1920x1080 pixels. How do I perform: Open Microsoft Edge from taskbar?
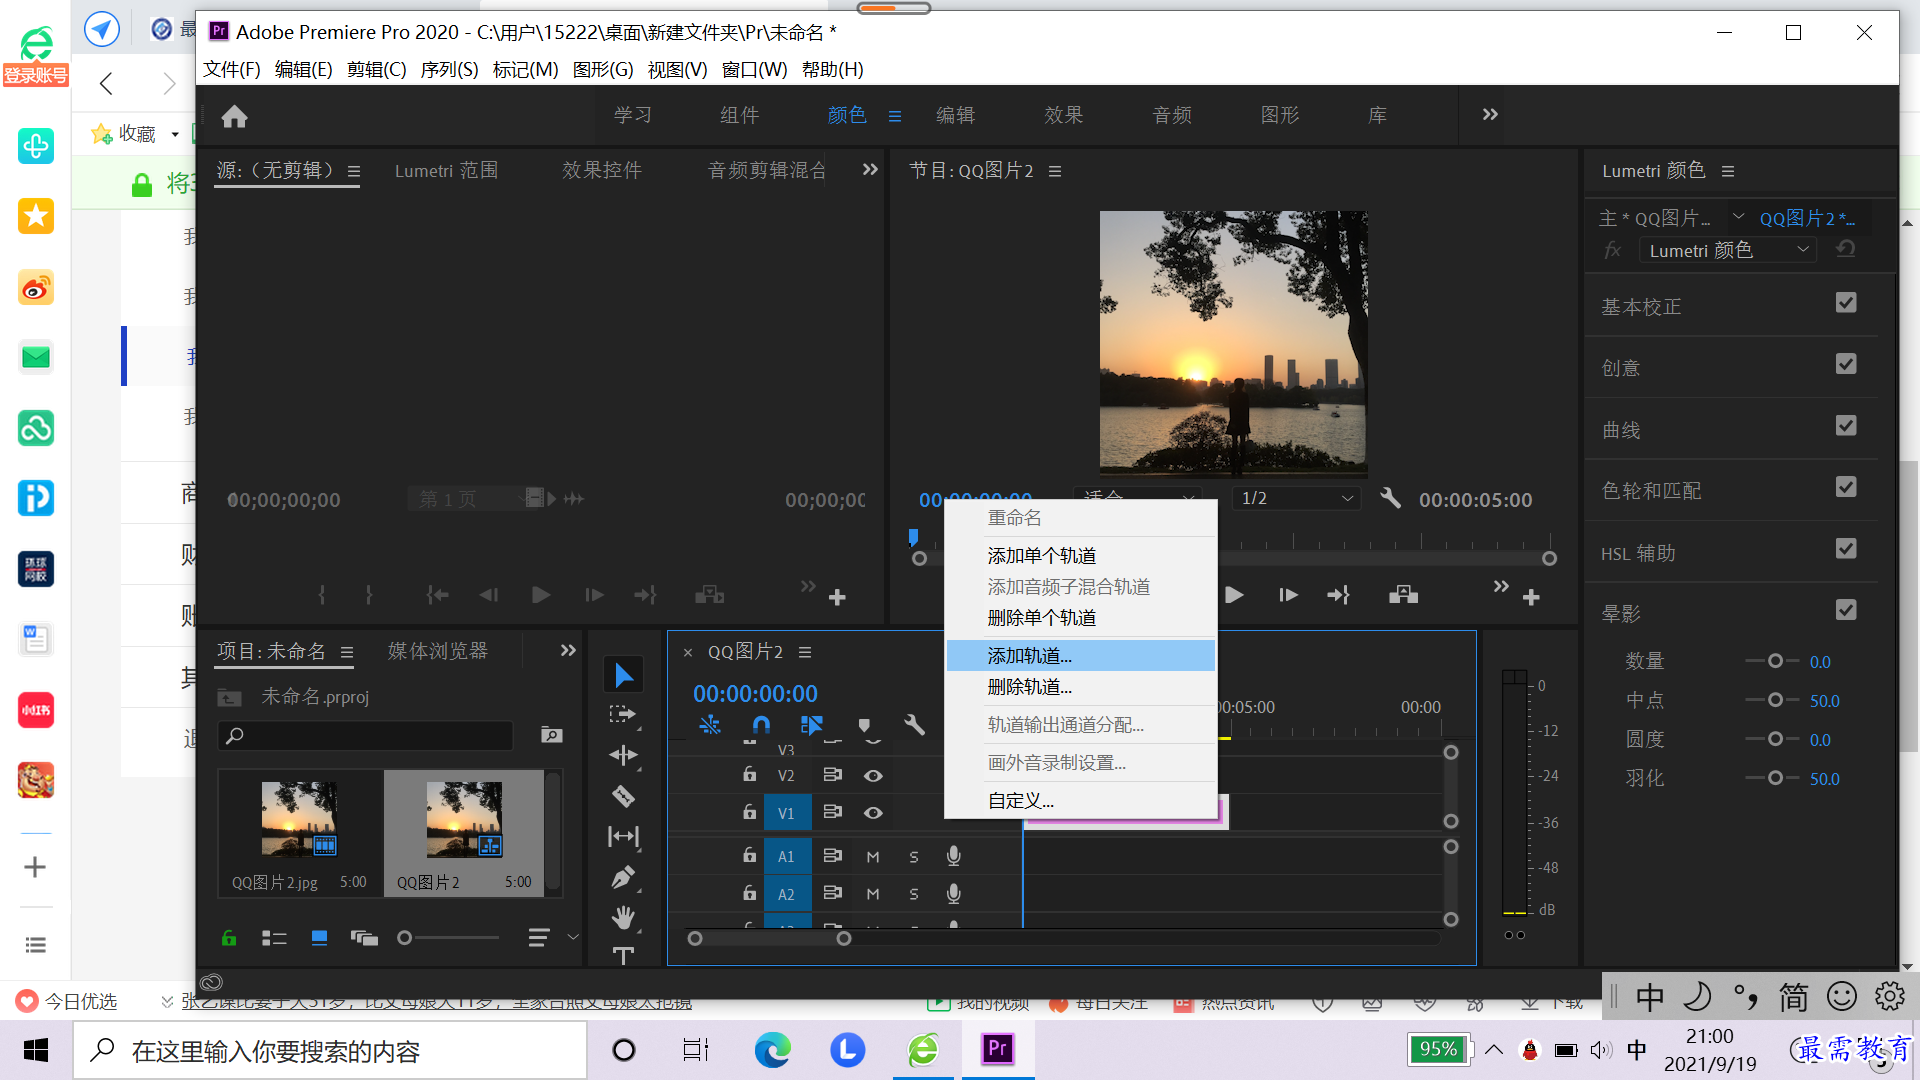pos(772,1049)
